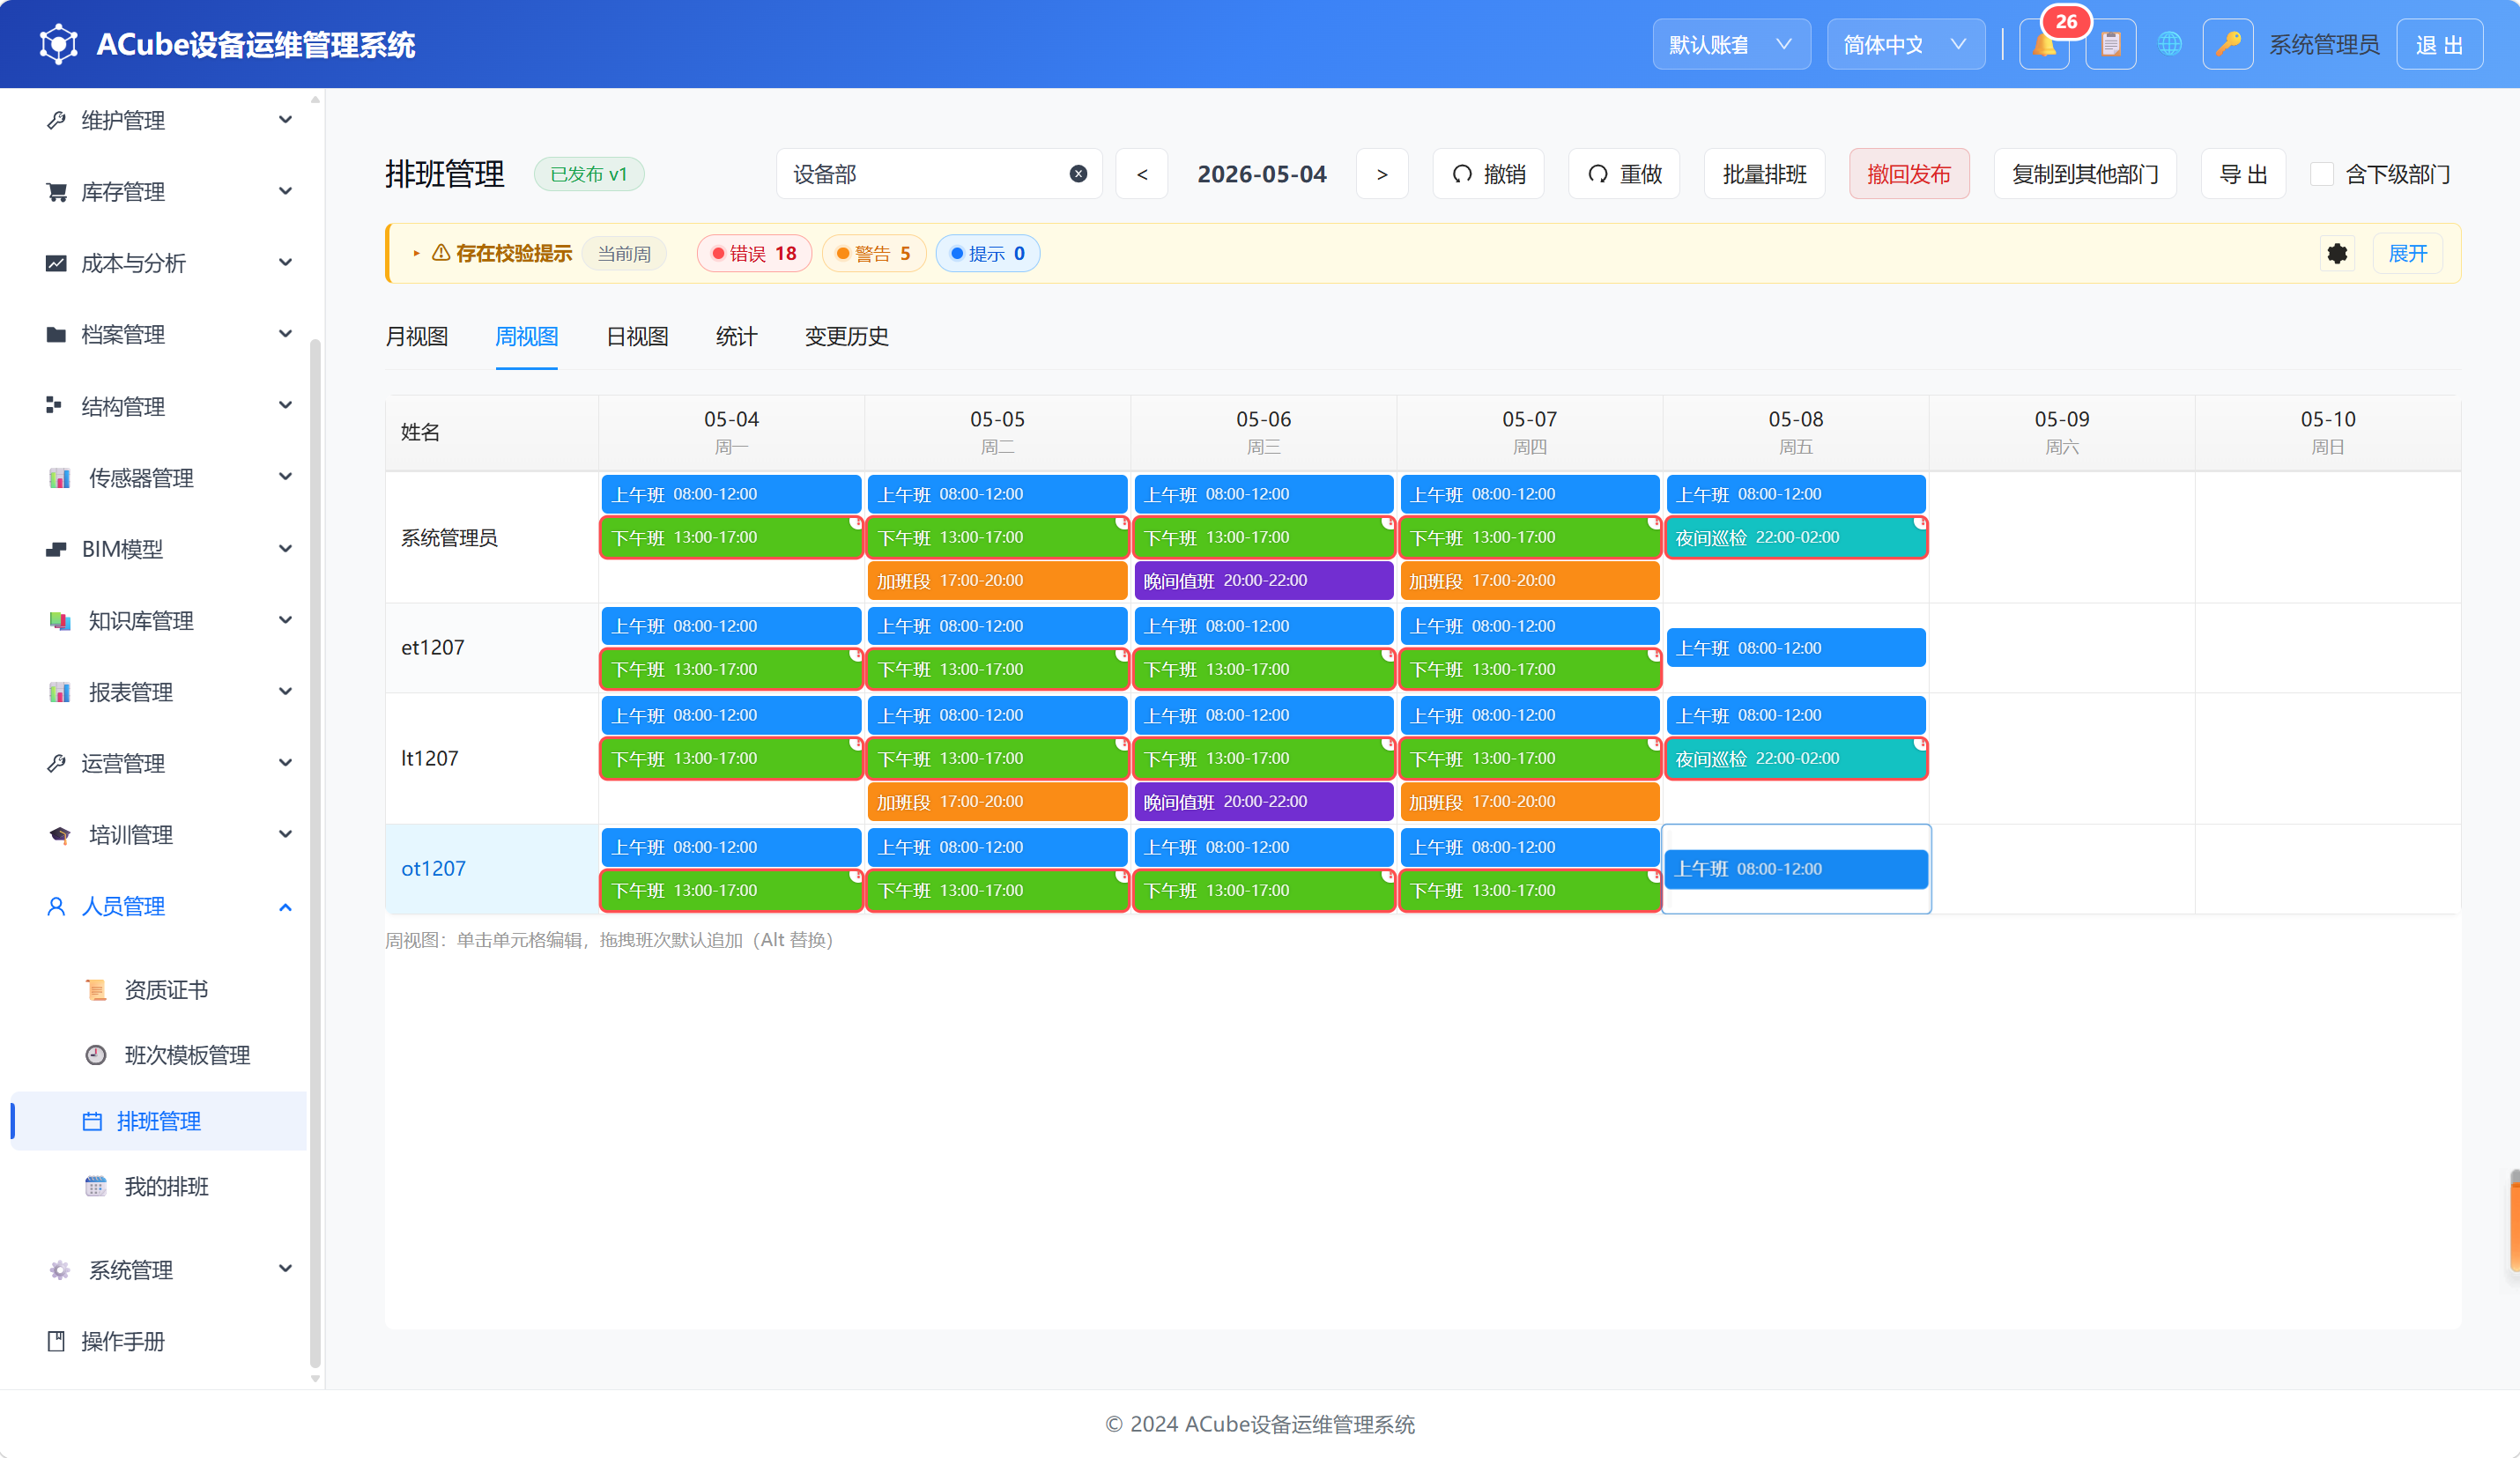Click the 退出 logout button
Screen dimensions: 2520x1458
pyautogui.click(x=2439, y=45)
